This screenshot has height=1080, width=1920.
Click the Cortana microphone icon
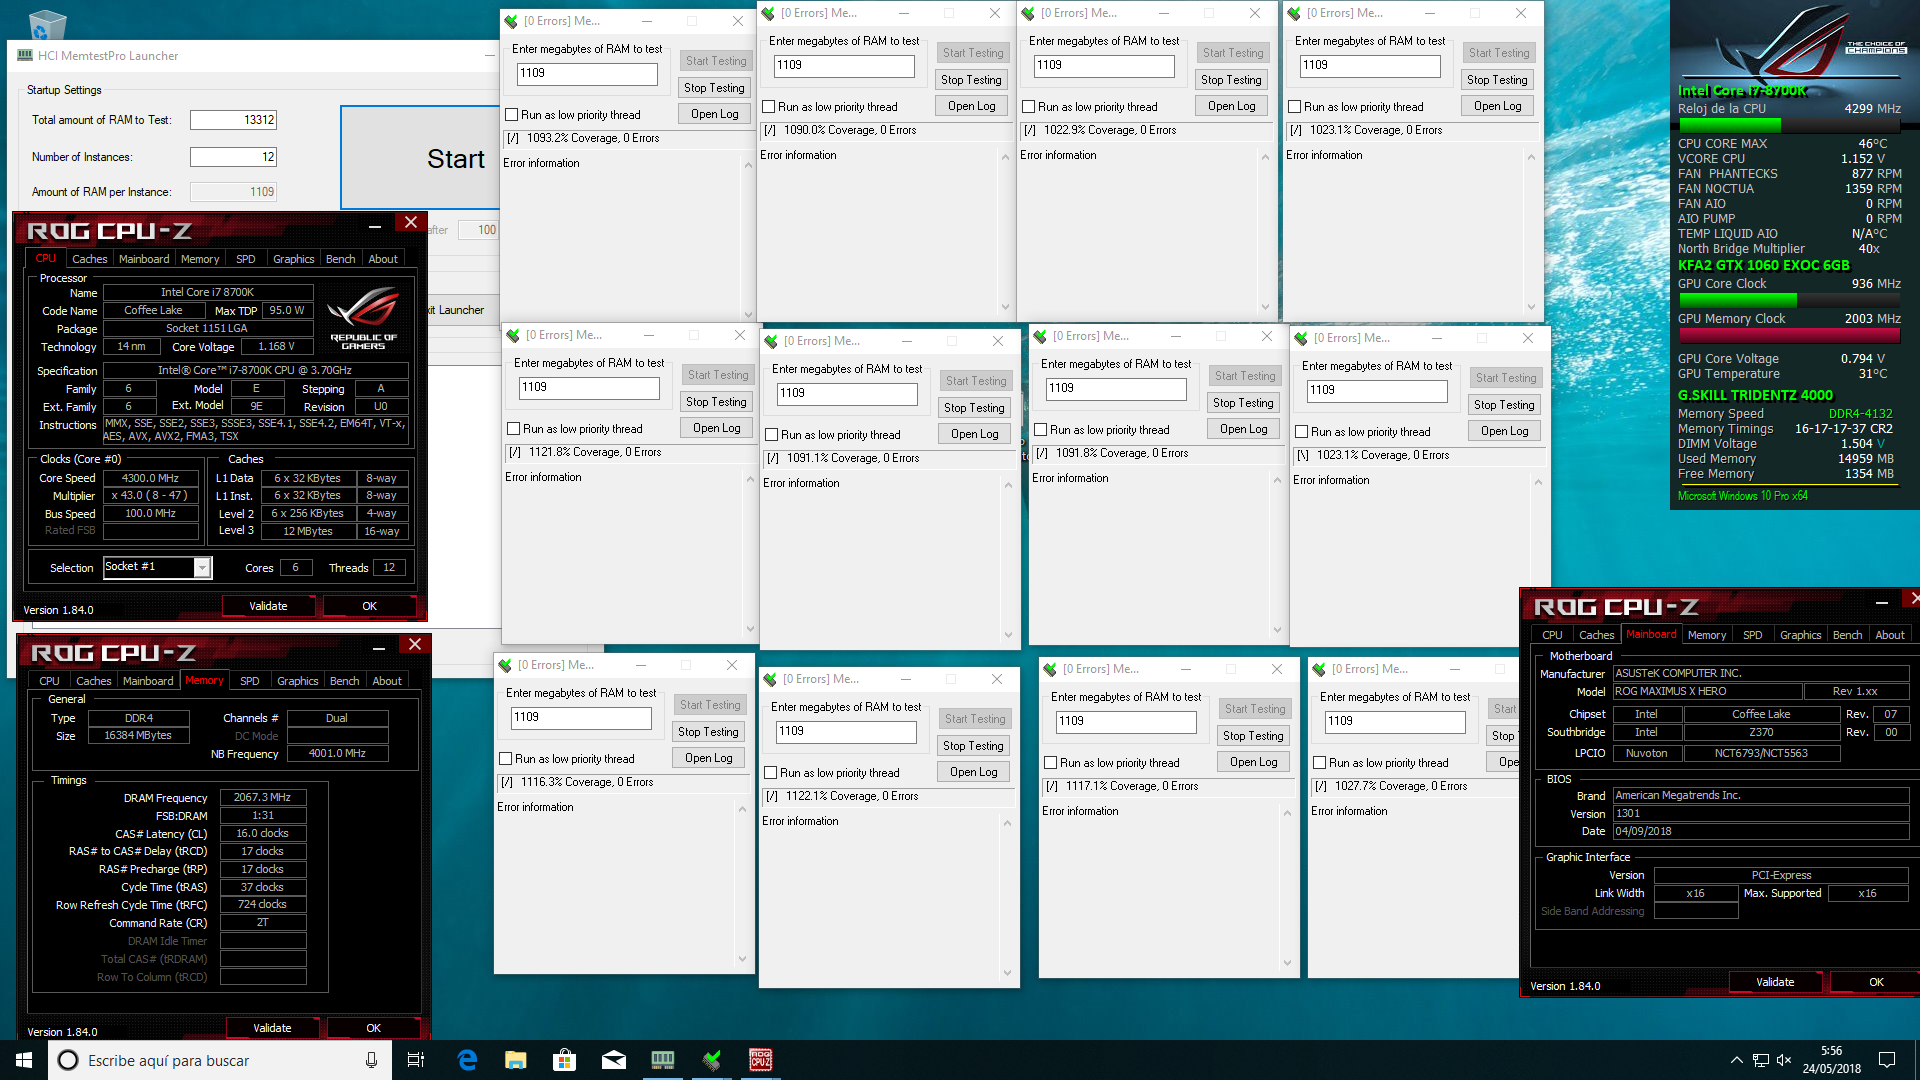371,1060
